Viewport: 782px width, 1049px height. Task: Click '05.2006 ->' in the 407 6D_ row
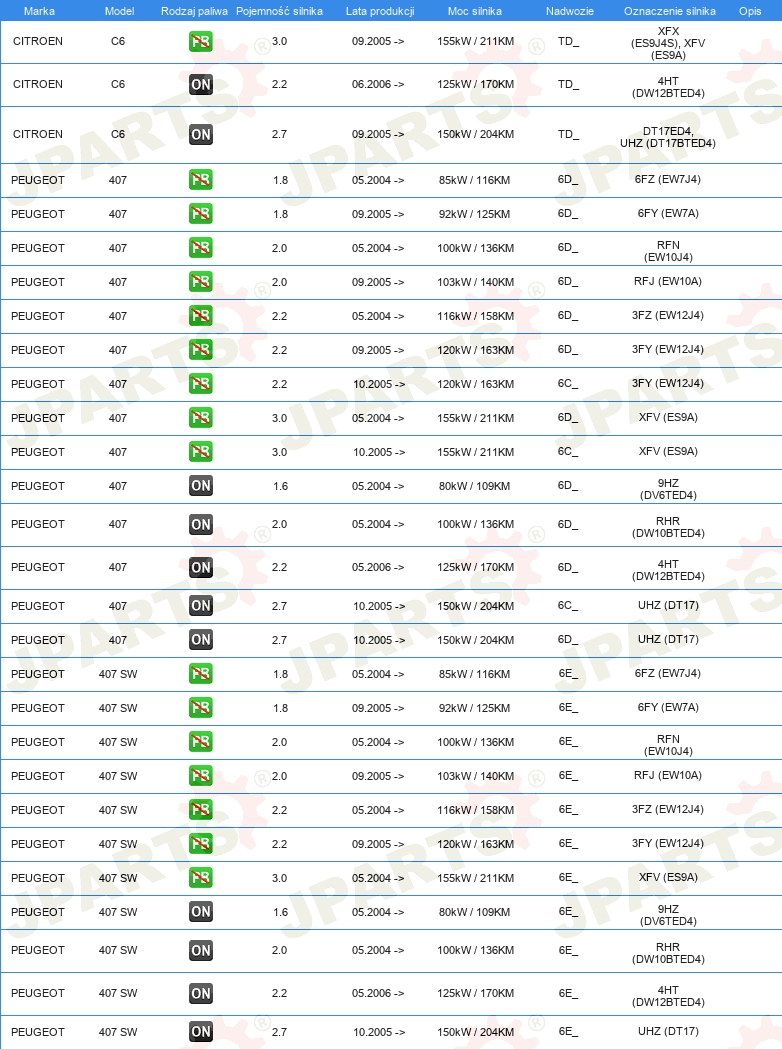pyautogui.click(x=377, y=567)
